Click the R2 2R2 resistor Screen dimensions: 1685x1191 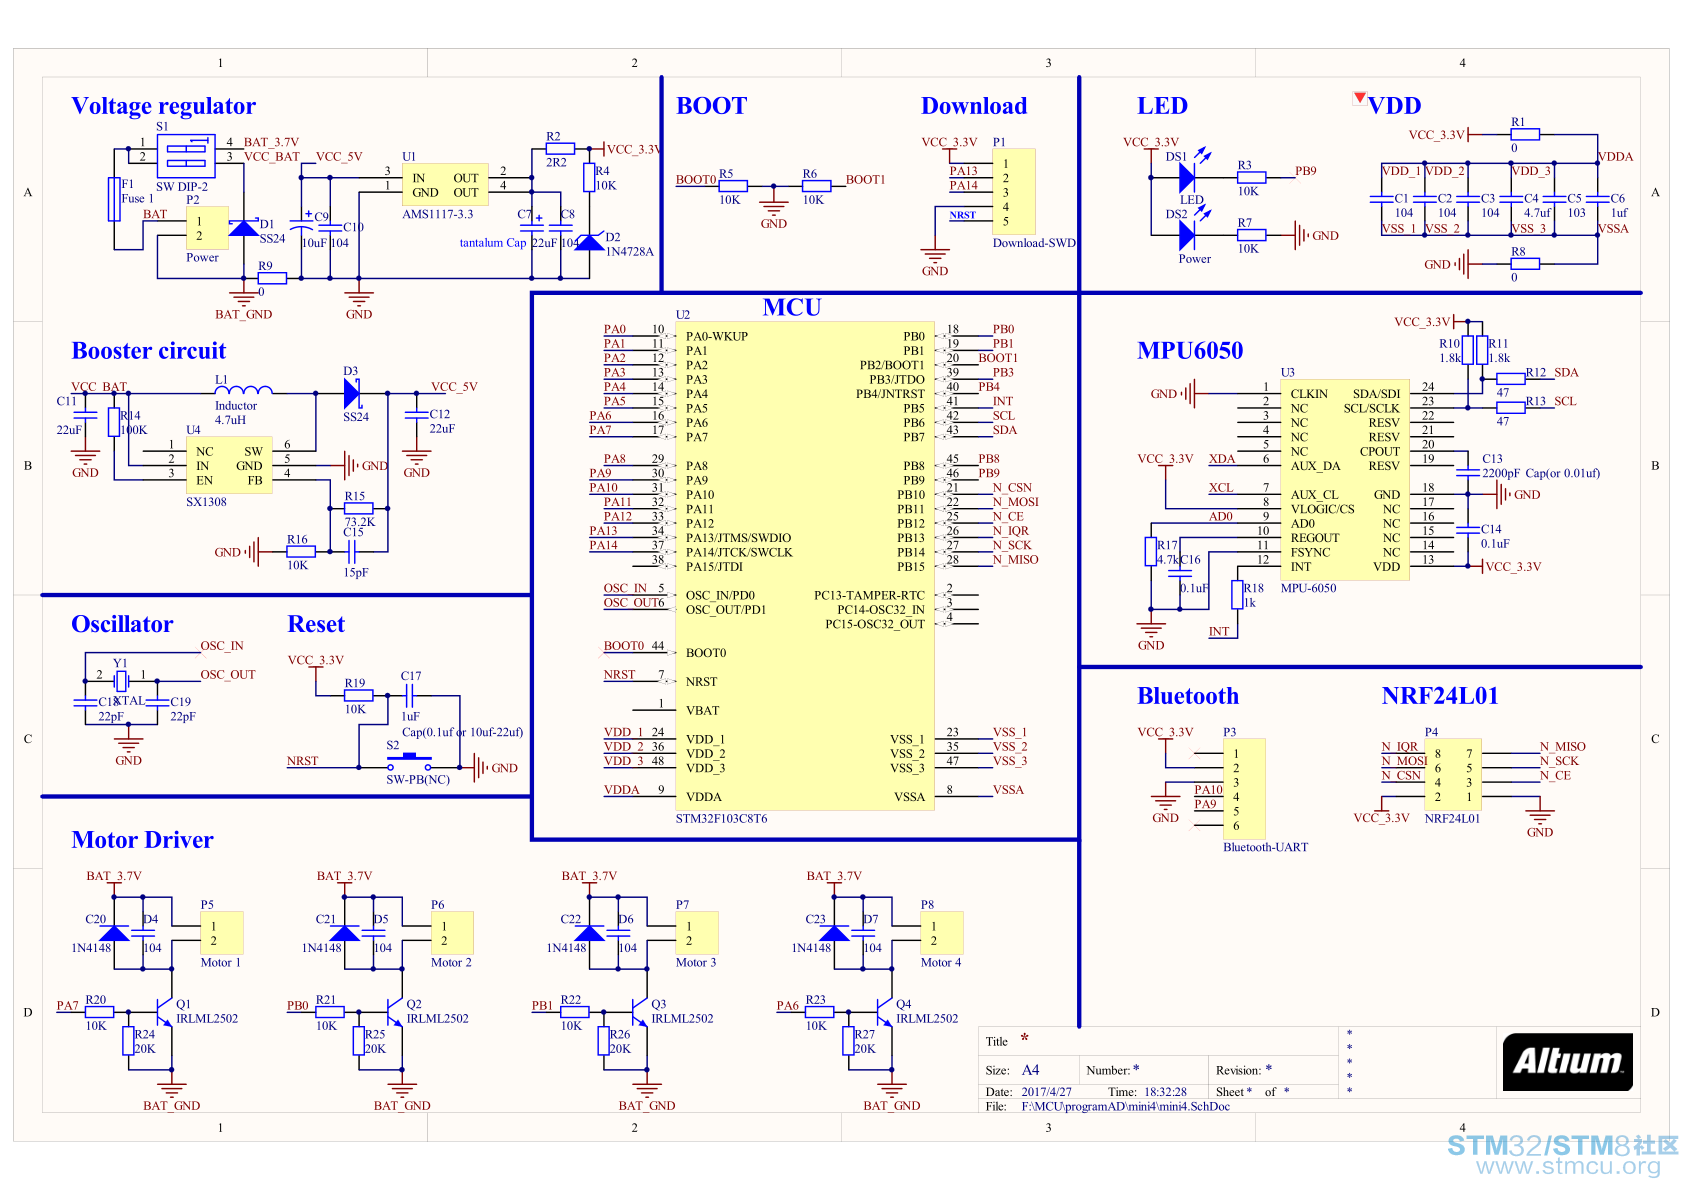pyautogui.click(x=559, y=148)
